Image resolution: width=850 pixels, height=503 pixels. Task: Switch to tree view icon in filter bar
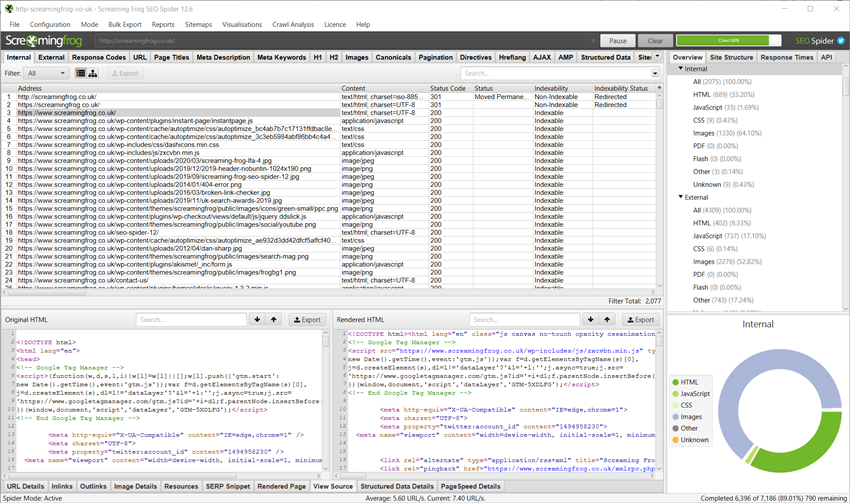click(93, 73)
